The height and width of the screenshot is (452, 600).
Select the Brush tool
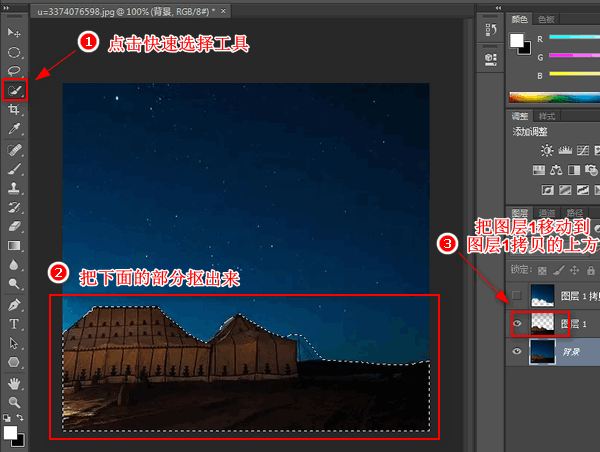14,169
